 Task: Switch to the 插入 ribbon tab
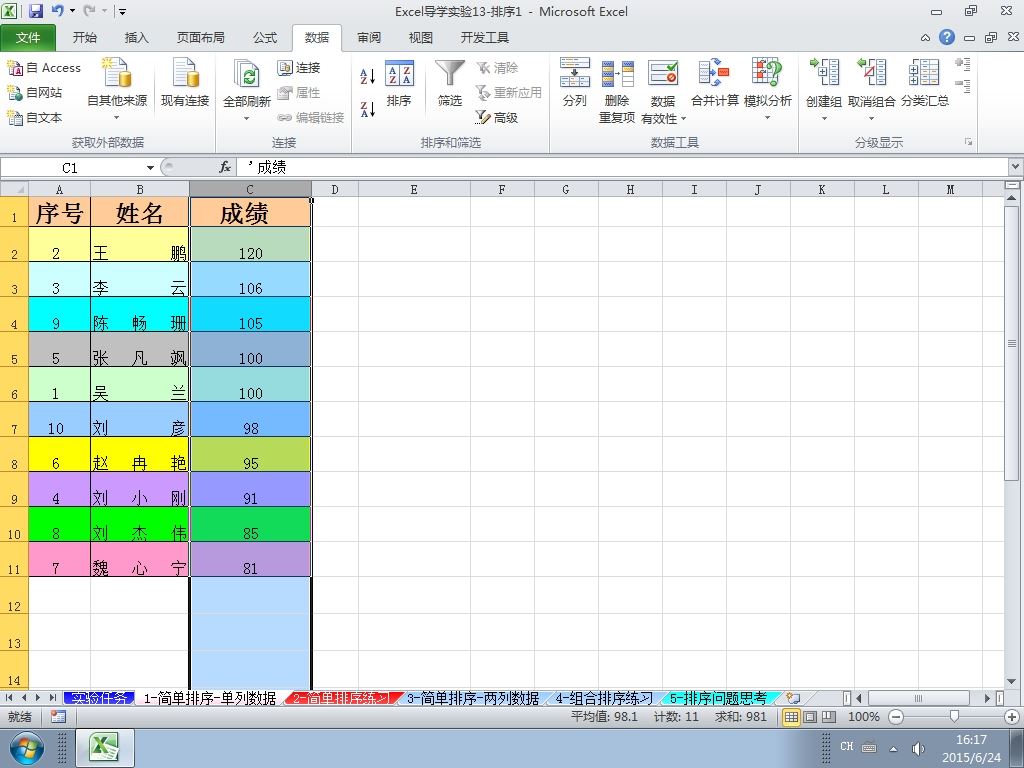point(136,38)
